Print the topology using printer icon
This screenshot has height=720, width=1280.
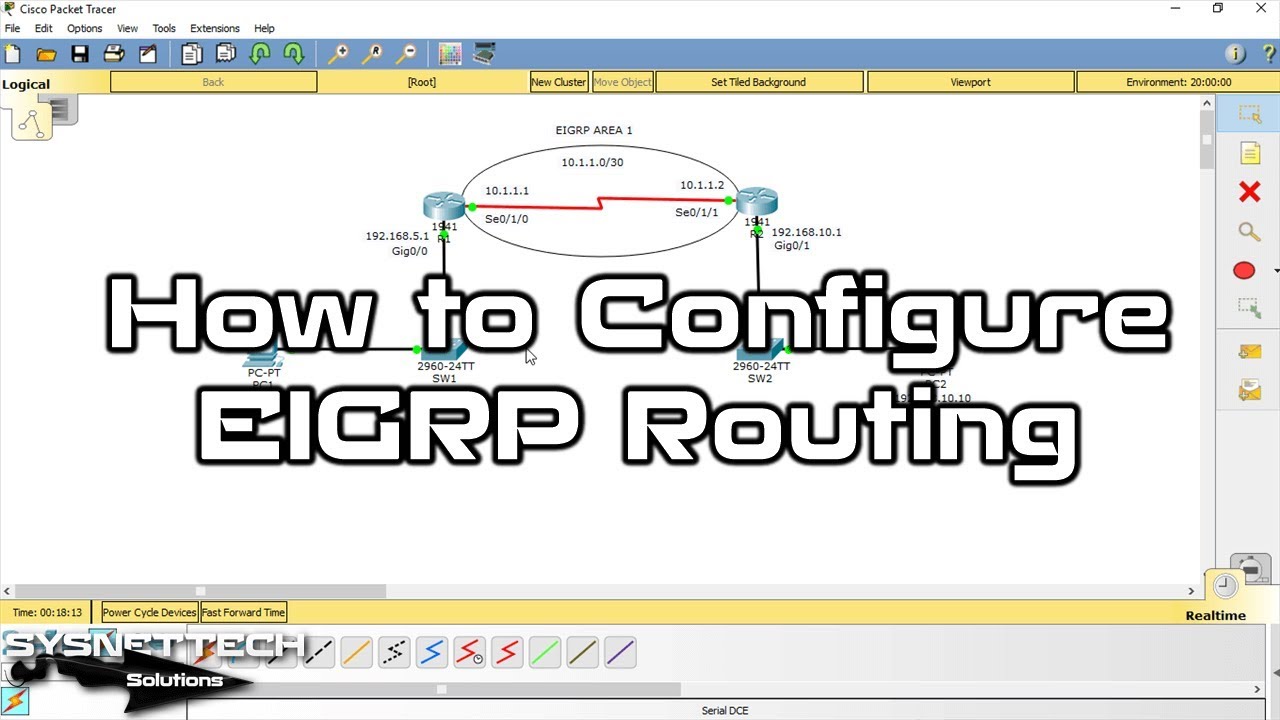pyautogui.click(x=114, y=54)
